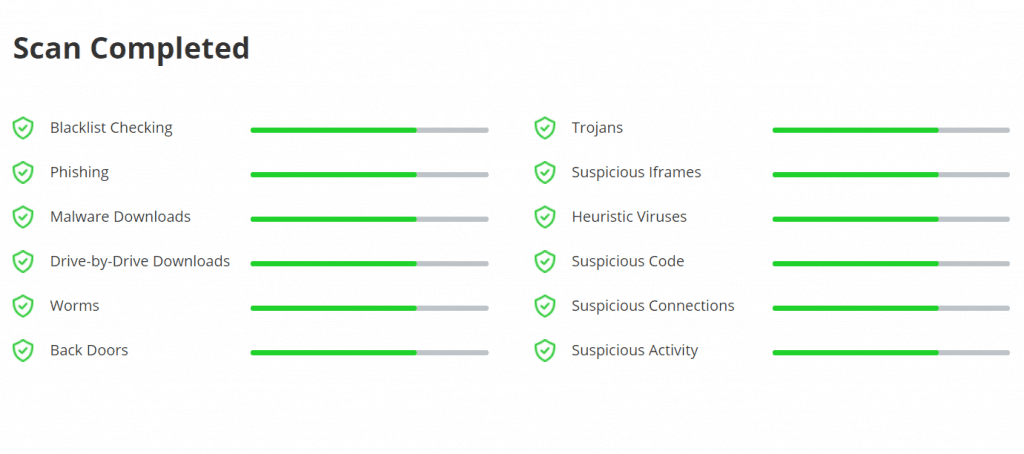The height and width of the screenshot is (454, 1024).
Task: Click the Worms shield checkmark icon
Action: [23, 306]
